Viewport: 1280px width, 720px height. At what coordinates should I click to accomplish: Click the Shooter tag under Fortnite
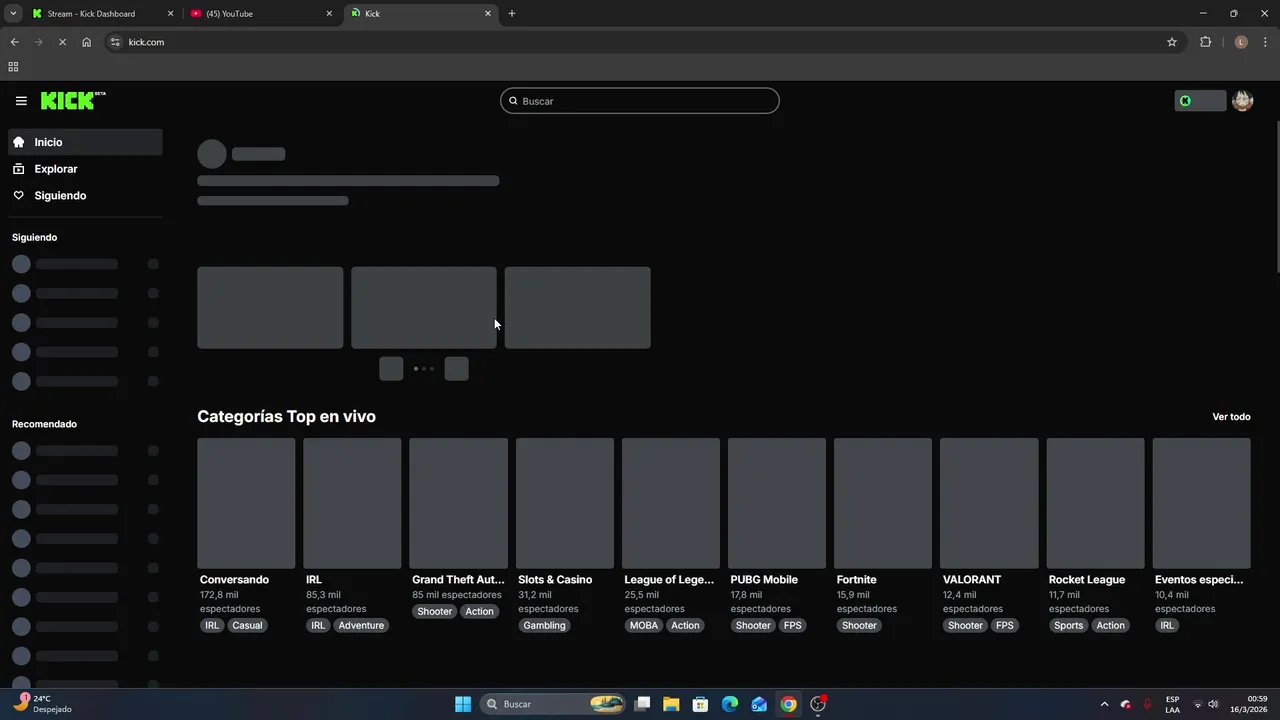[859, 626]
